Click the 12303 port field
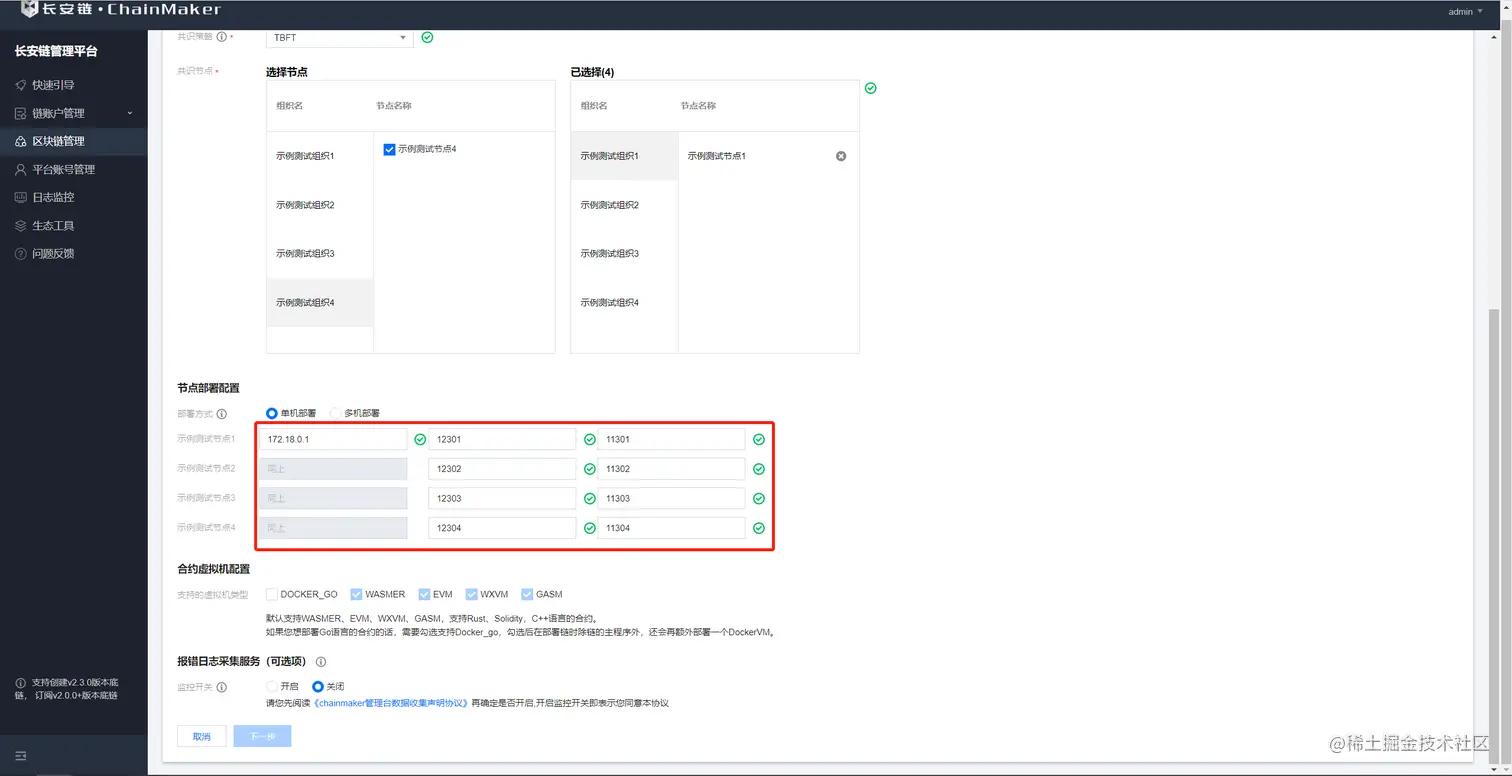The width and height of the screenshot is (1512, 776). coord(502,498)
